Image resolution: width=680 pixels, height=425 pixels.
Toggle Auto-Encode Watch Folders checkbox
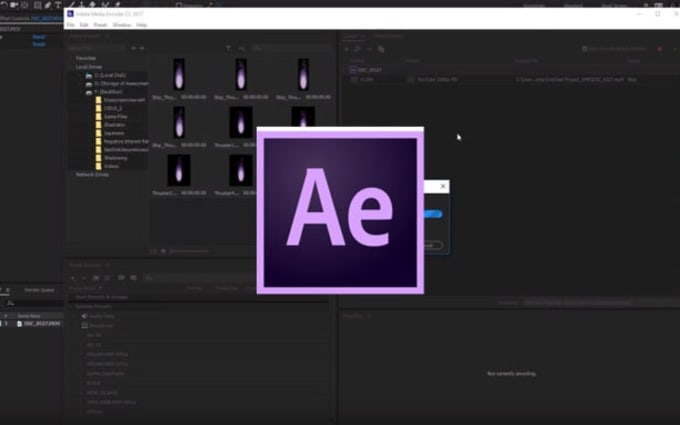coord(584,49)
